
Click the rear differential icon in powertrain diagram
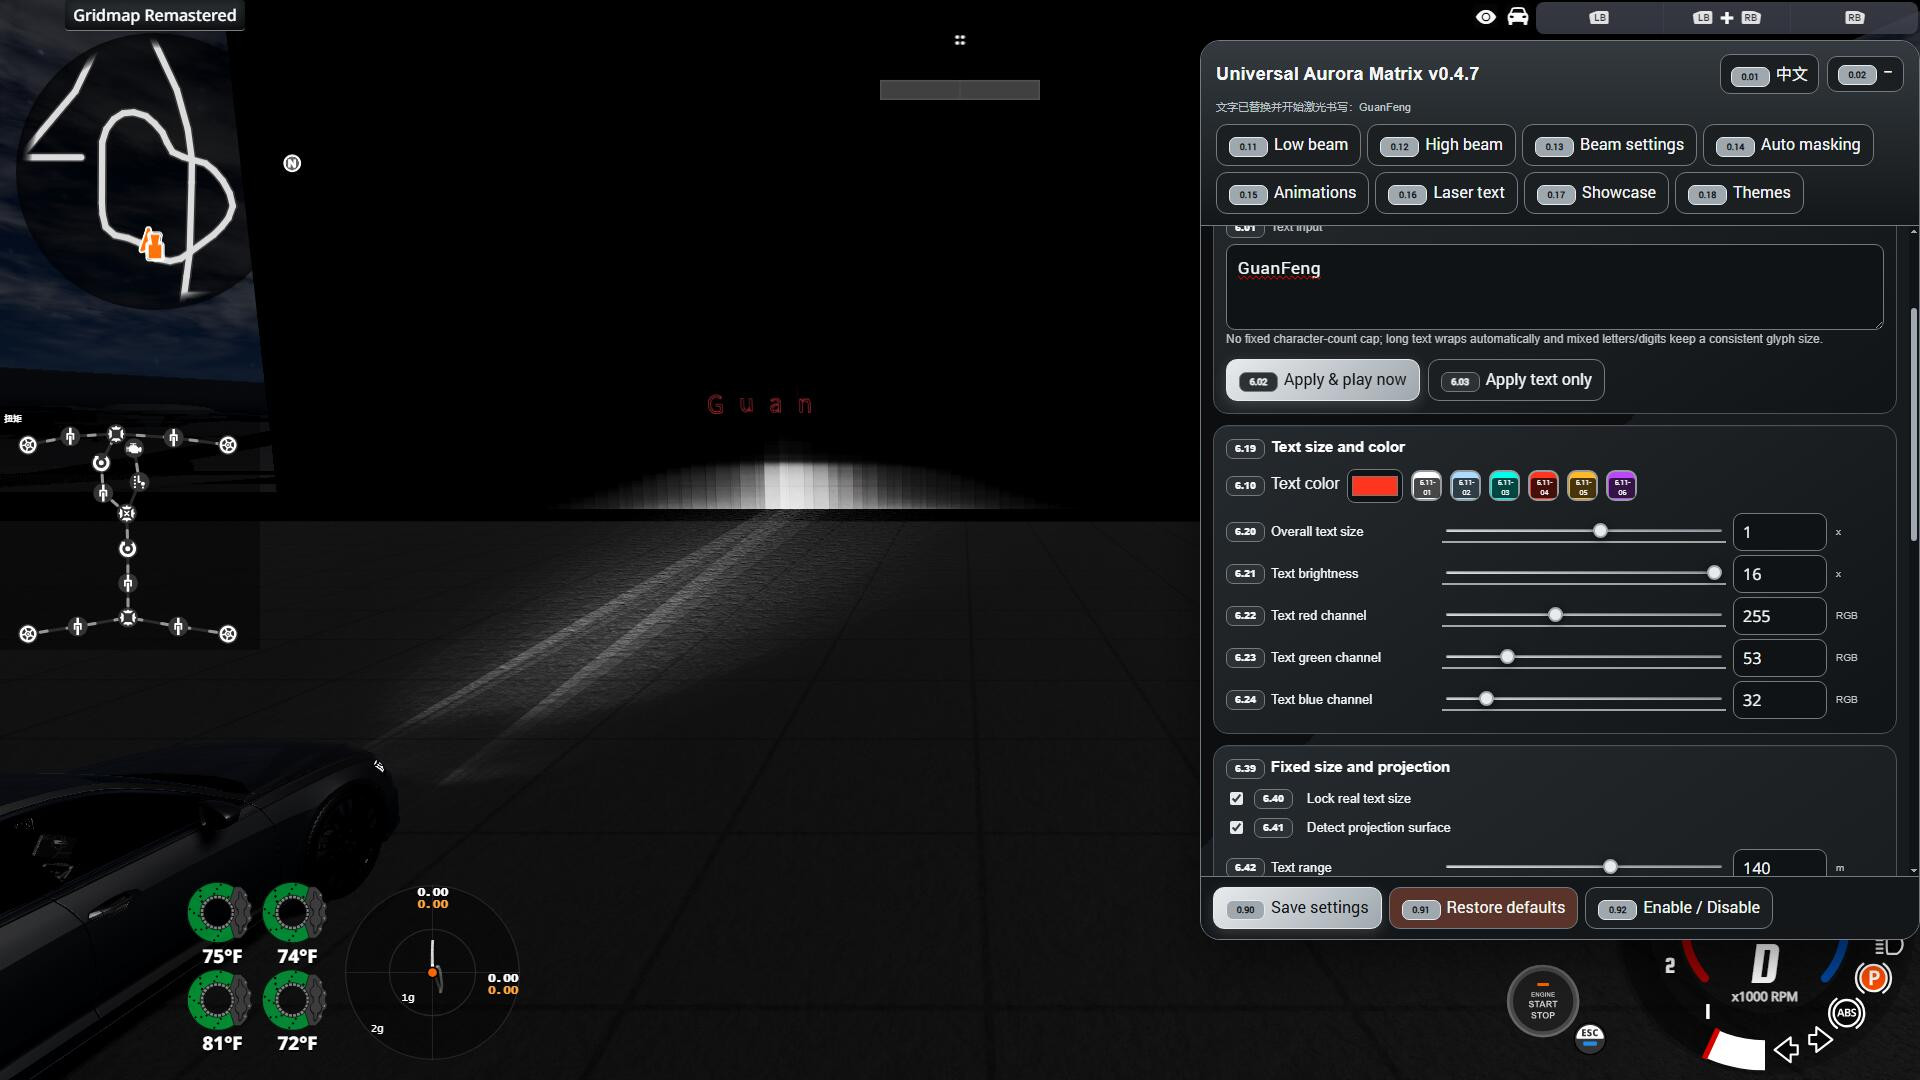(x=128, y=618)
